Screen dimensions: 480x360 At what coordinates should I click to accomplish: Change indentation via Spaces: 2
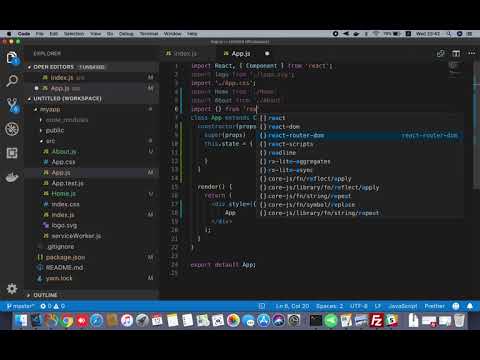[329, 306]
